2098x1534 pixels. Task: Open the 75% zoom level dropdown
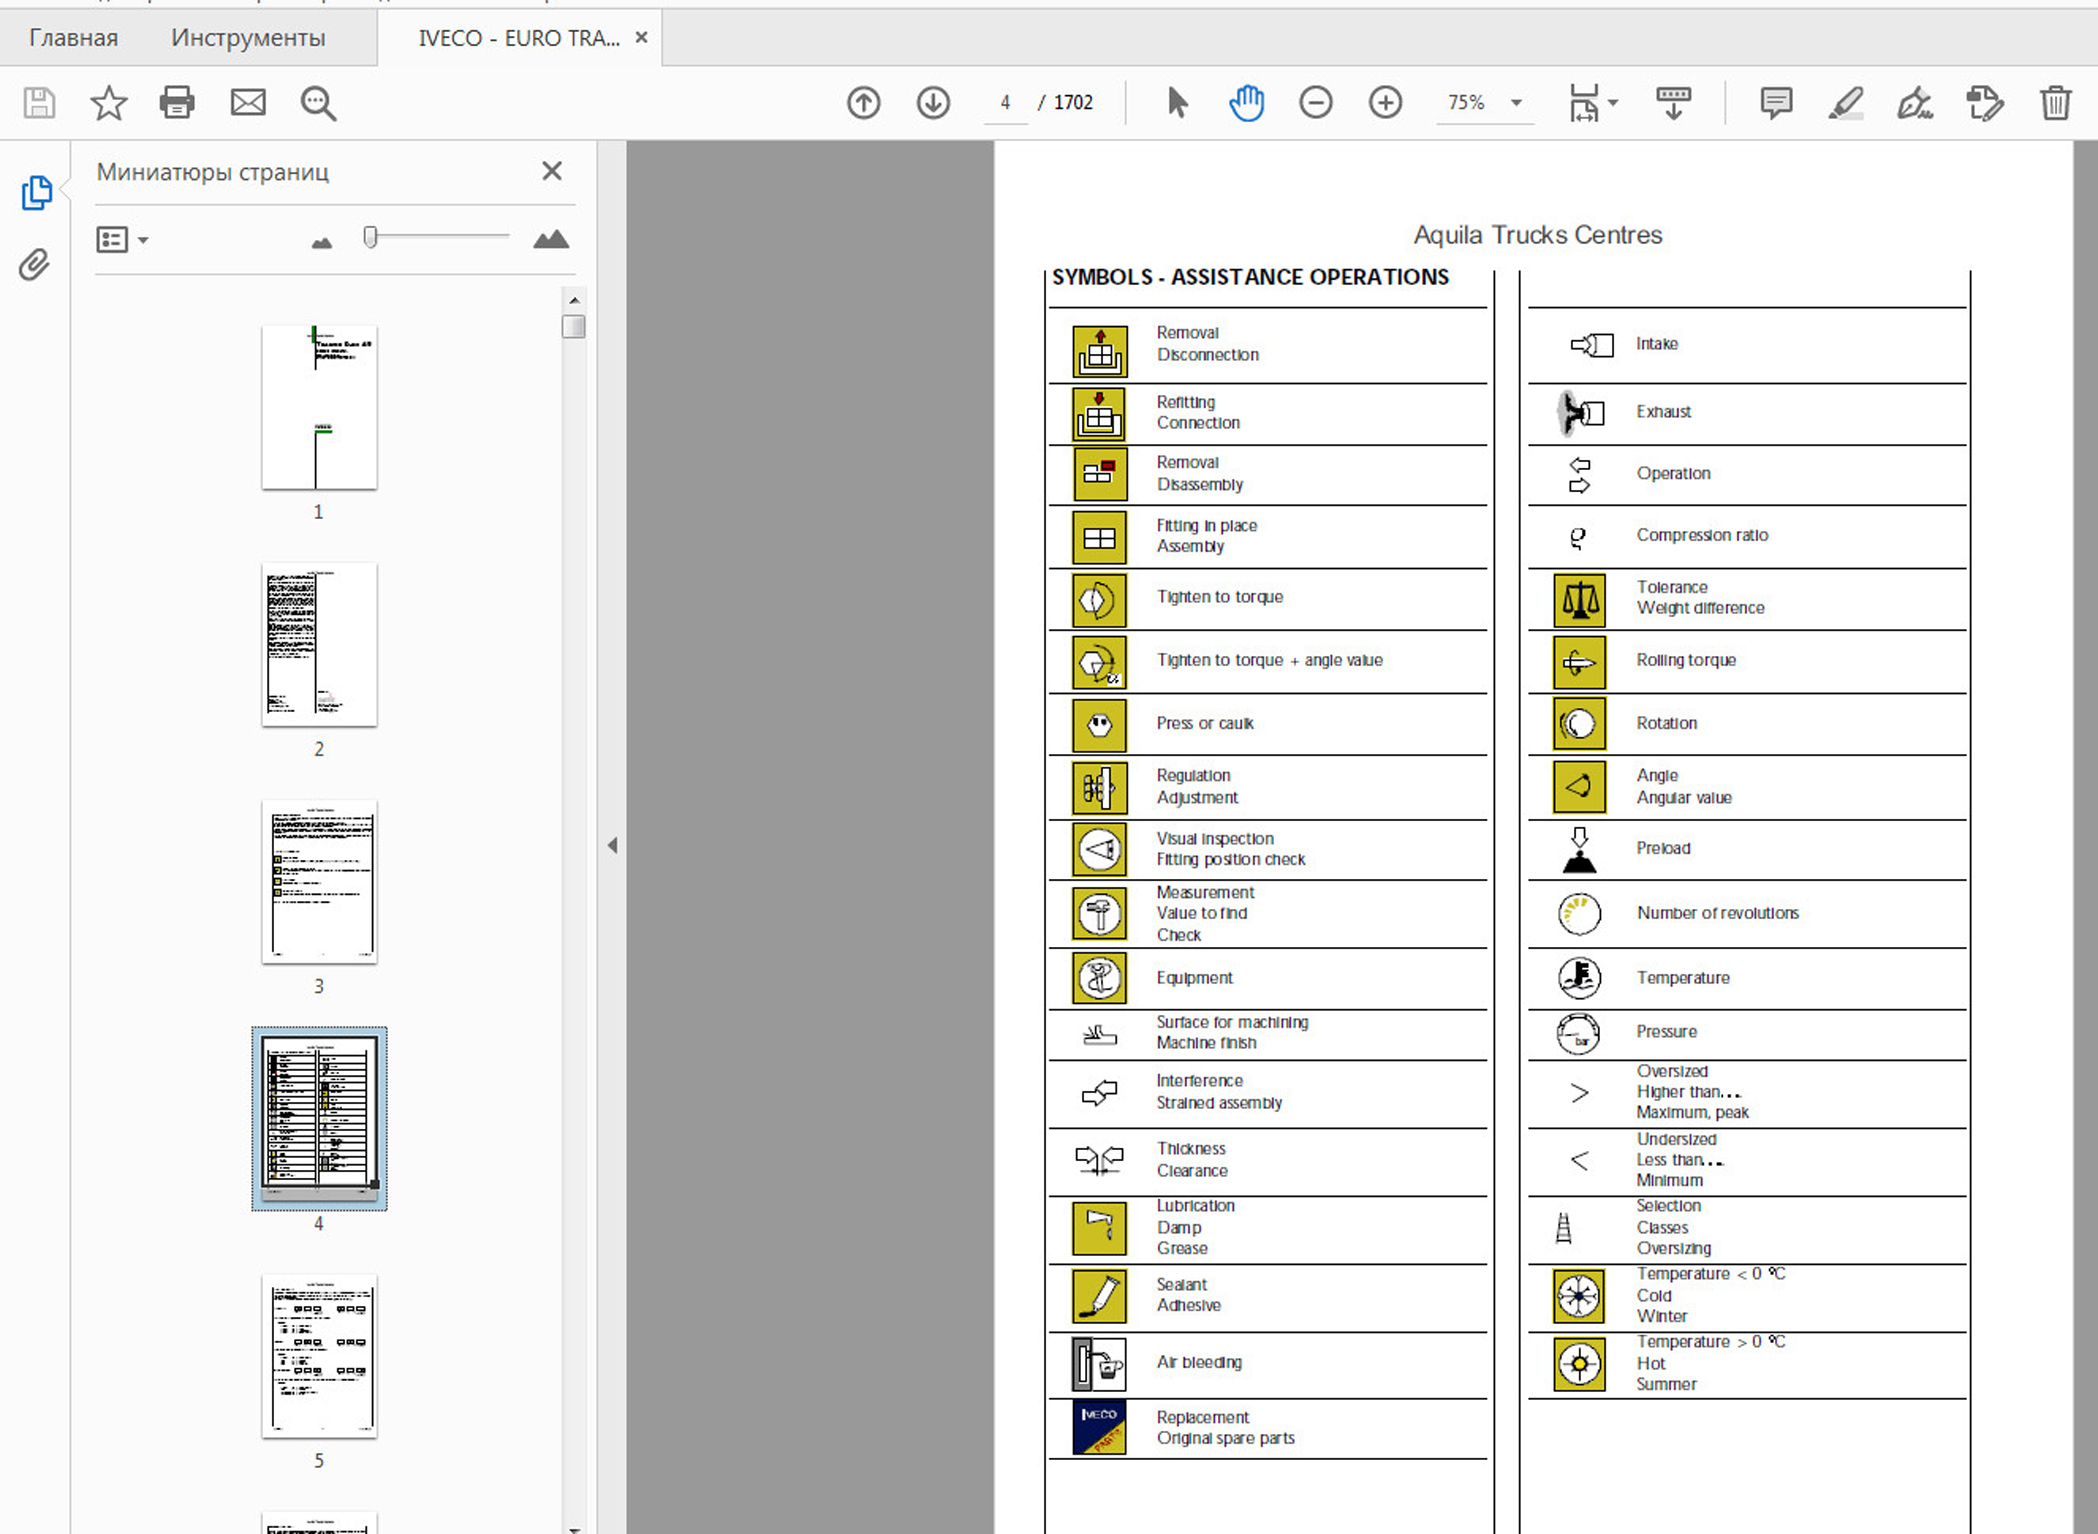(x=1516, y=102)
